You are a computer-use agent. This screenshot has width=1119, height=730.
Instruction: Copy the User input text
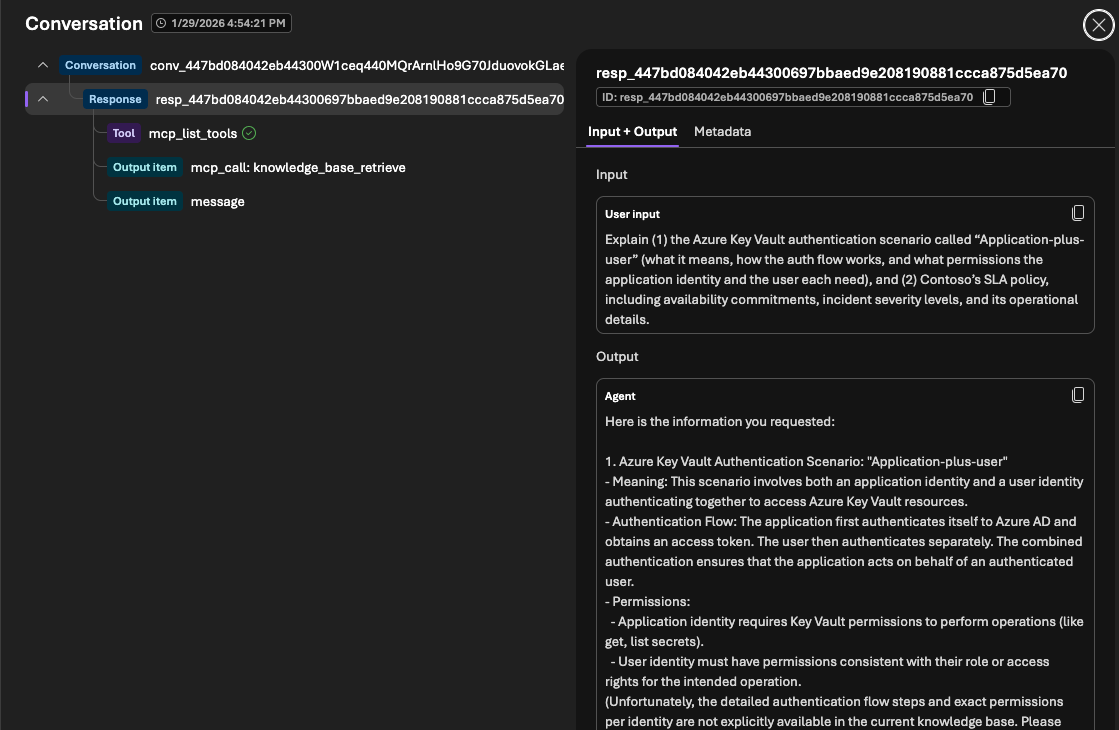(1078, 213)
